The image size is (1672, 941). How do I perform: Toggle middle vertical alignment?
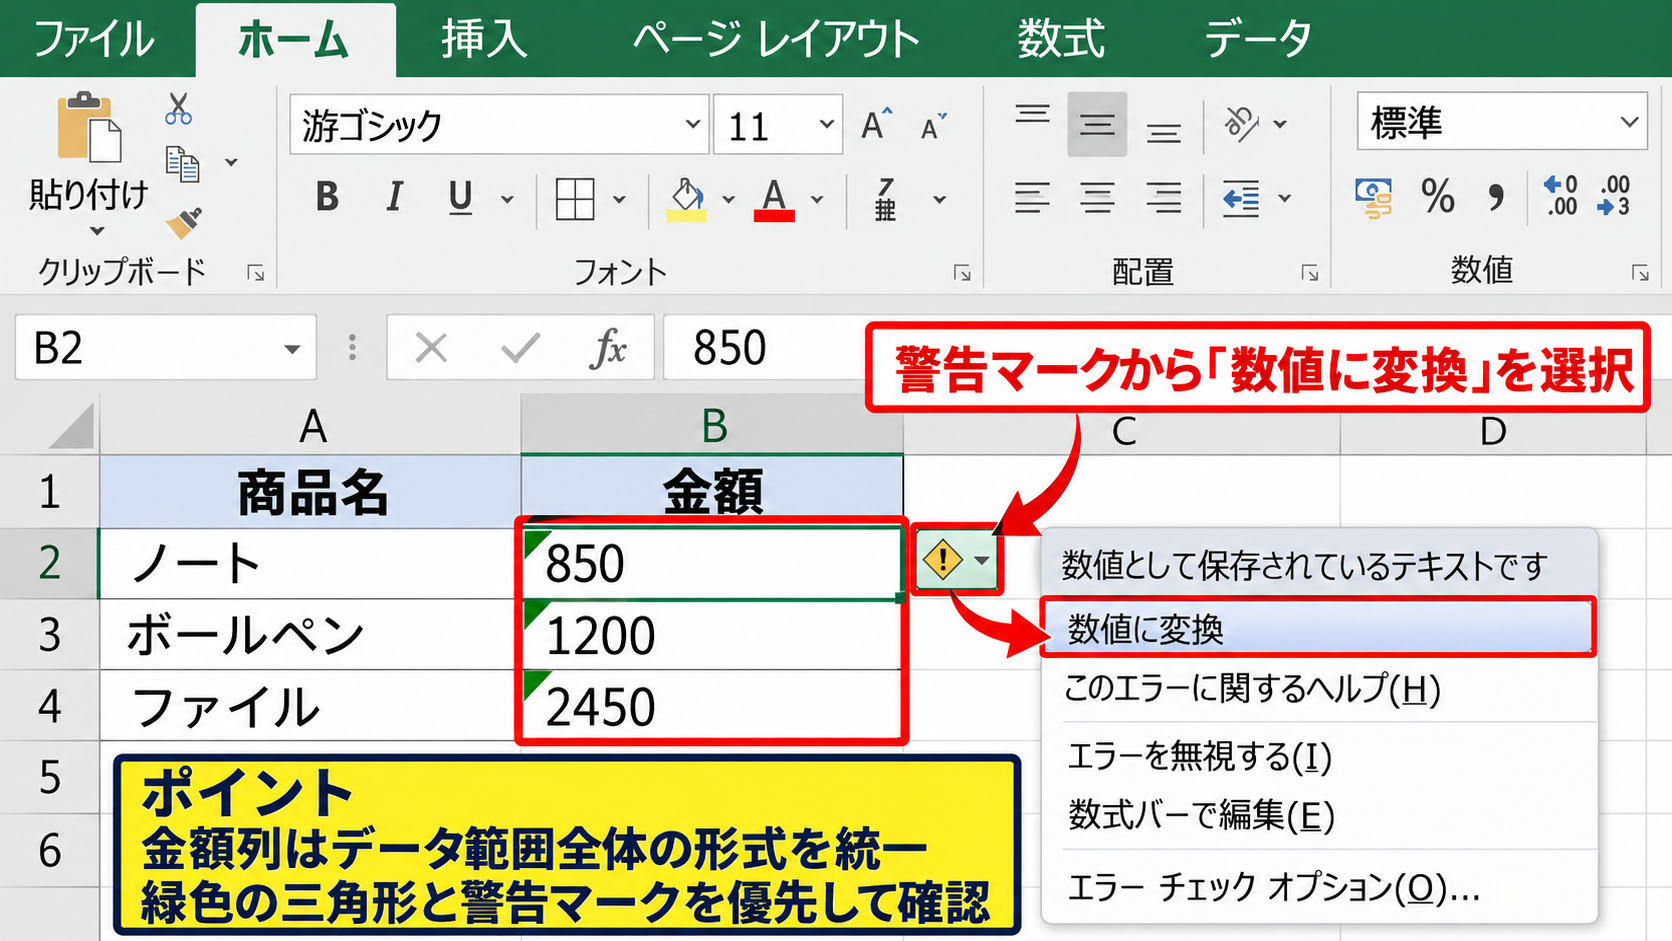tap(1097, 125)
